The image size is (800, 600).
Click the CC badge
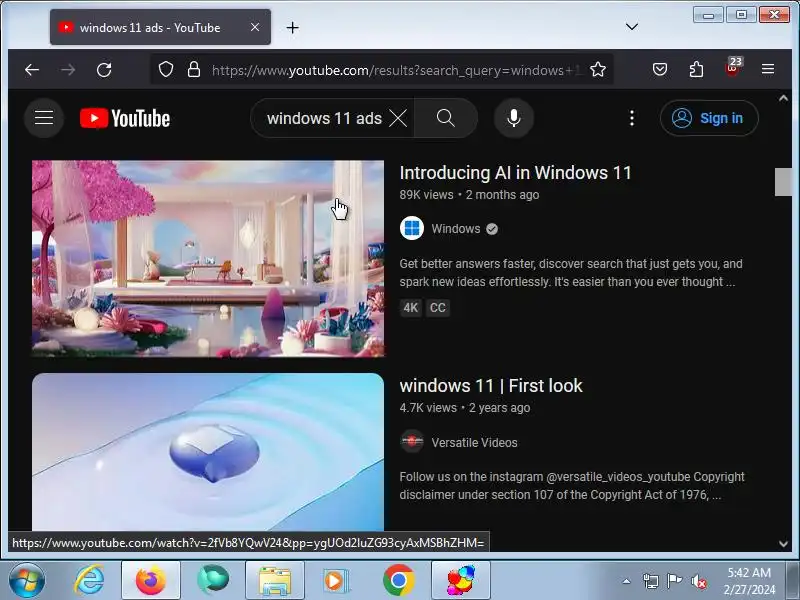(438, 308)
